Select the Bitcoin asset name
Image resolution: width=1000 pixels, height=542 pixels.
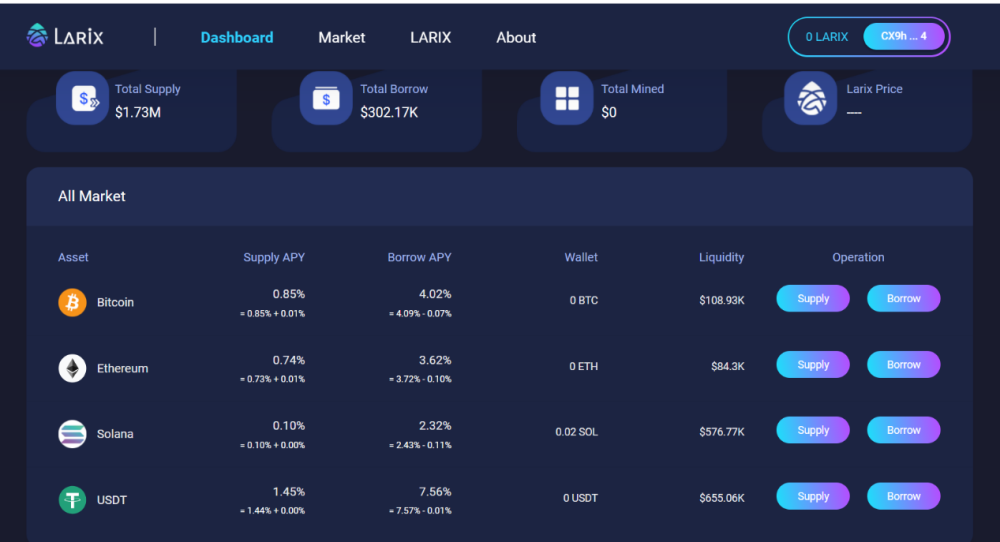pos(115,302)
